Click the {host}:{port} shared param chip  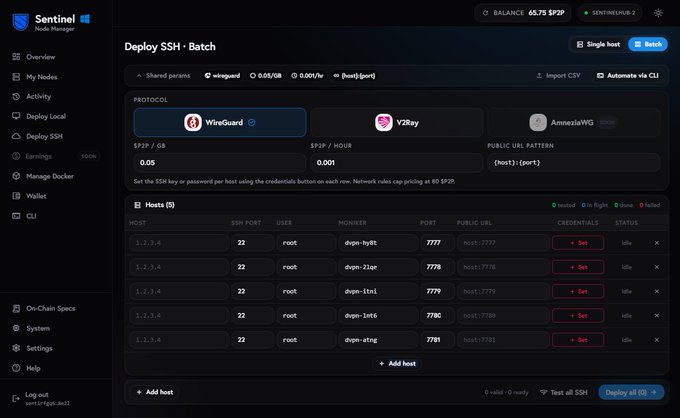point(354,75)
